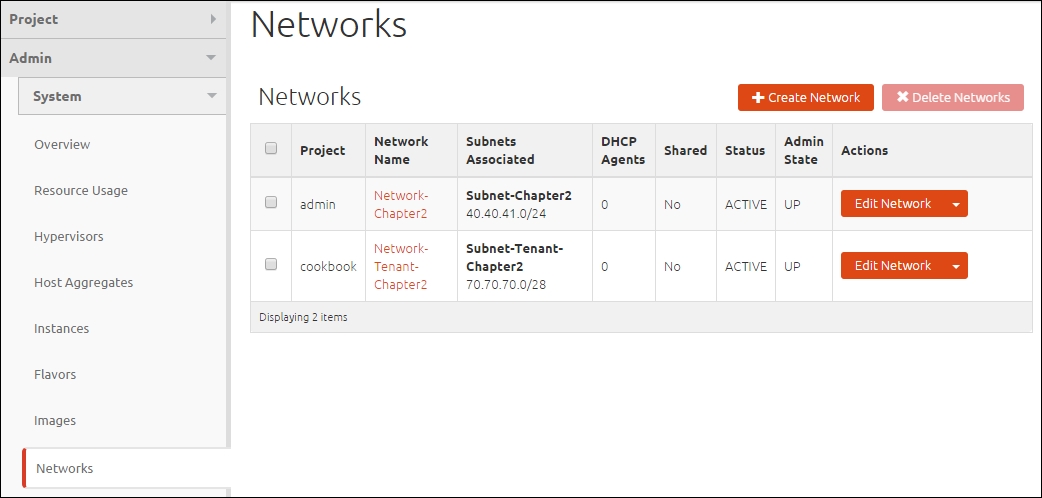Expand the Project sidebar section arrow
Image resolution: width=1042 pixels, height=498 pixels.
[x=213, y=19]
